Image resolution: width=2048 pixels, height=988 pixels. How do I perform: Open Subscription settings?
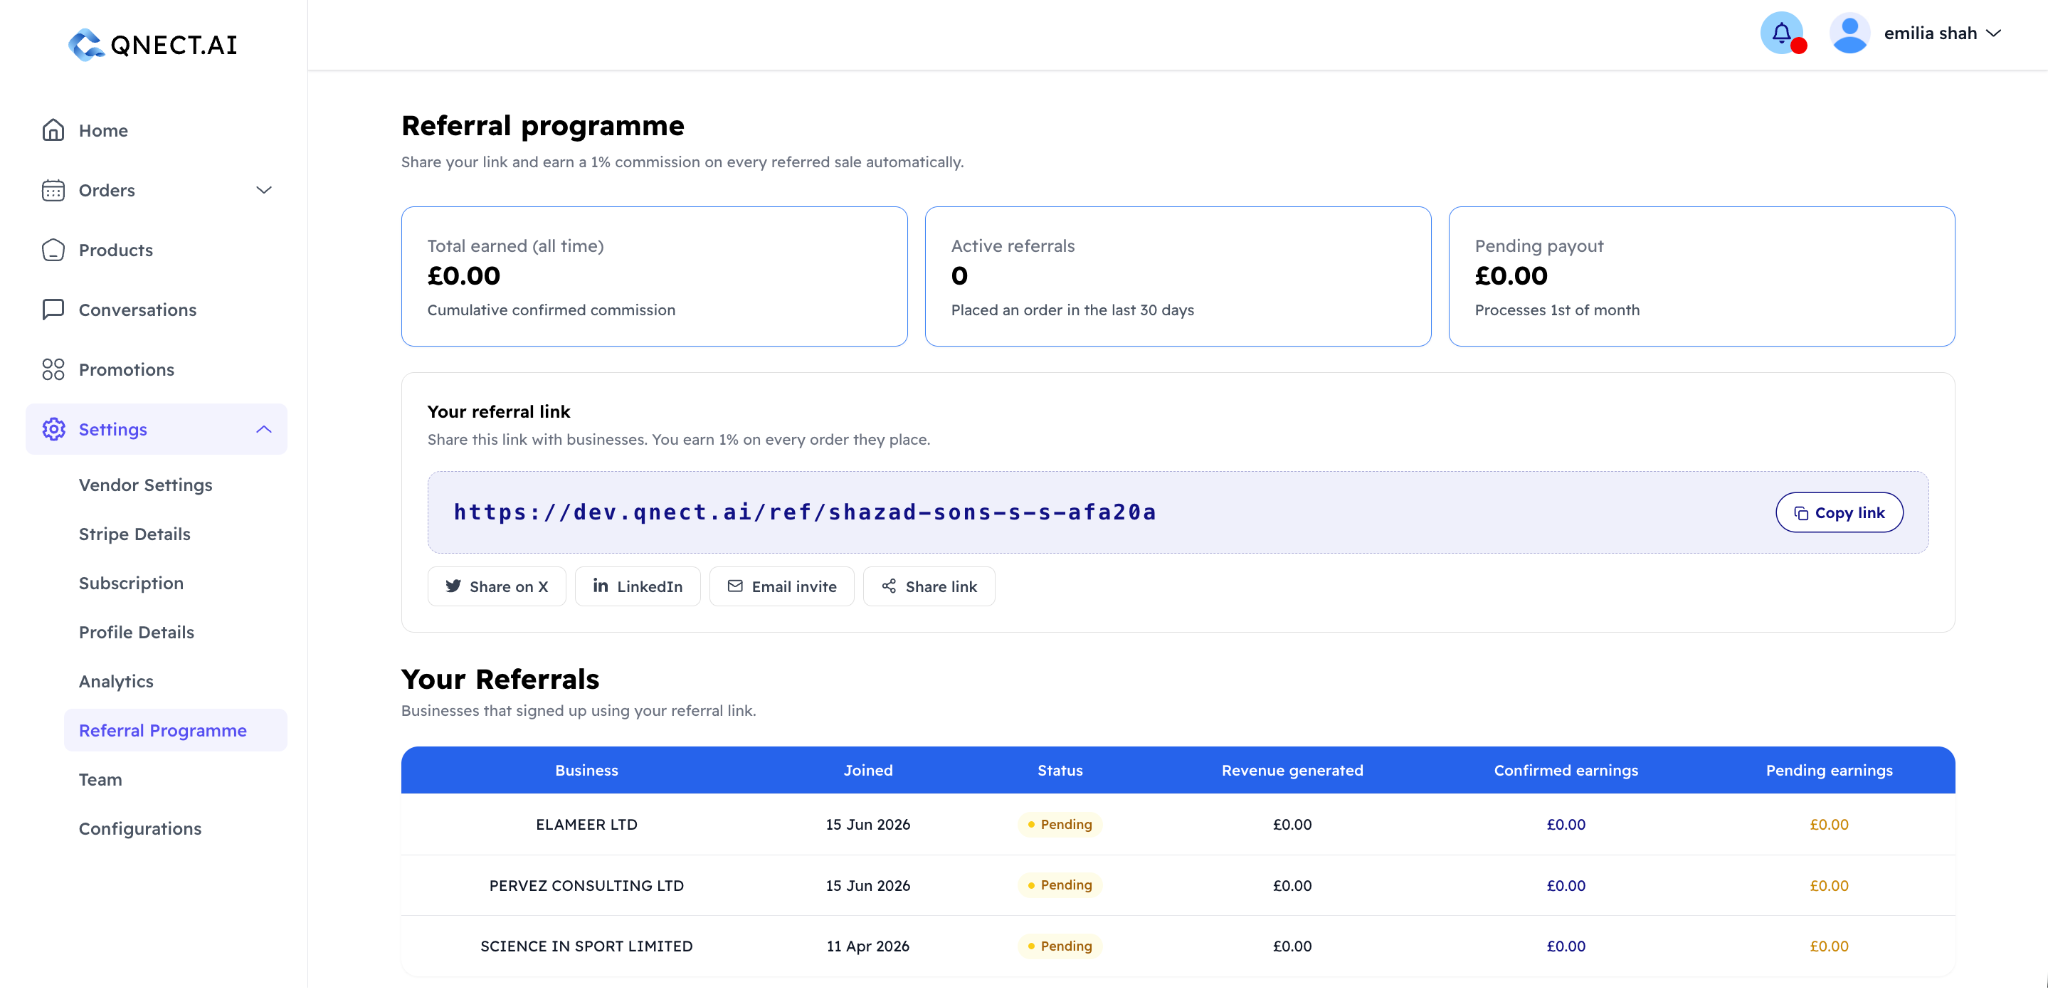tap(131, 583)
